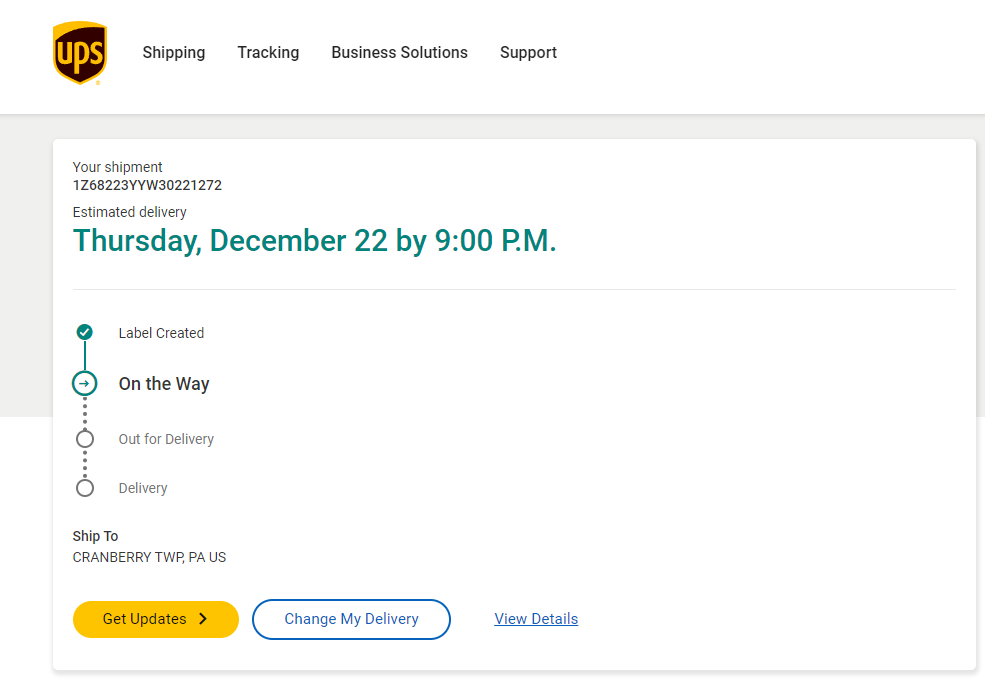Open the Support menu
This screenshot has height=694, width=985.
tap(528, 53)
